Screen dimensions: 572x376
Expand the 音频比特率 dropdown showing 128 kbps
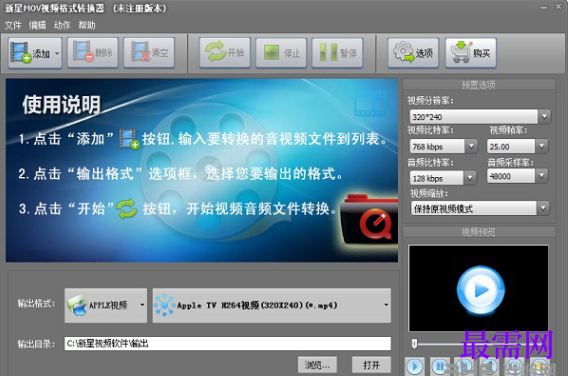470,178
